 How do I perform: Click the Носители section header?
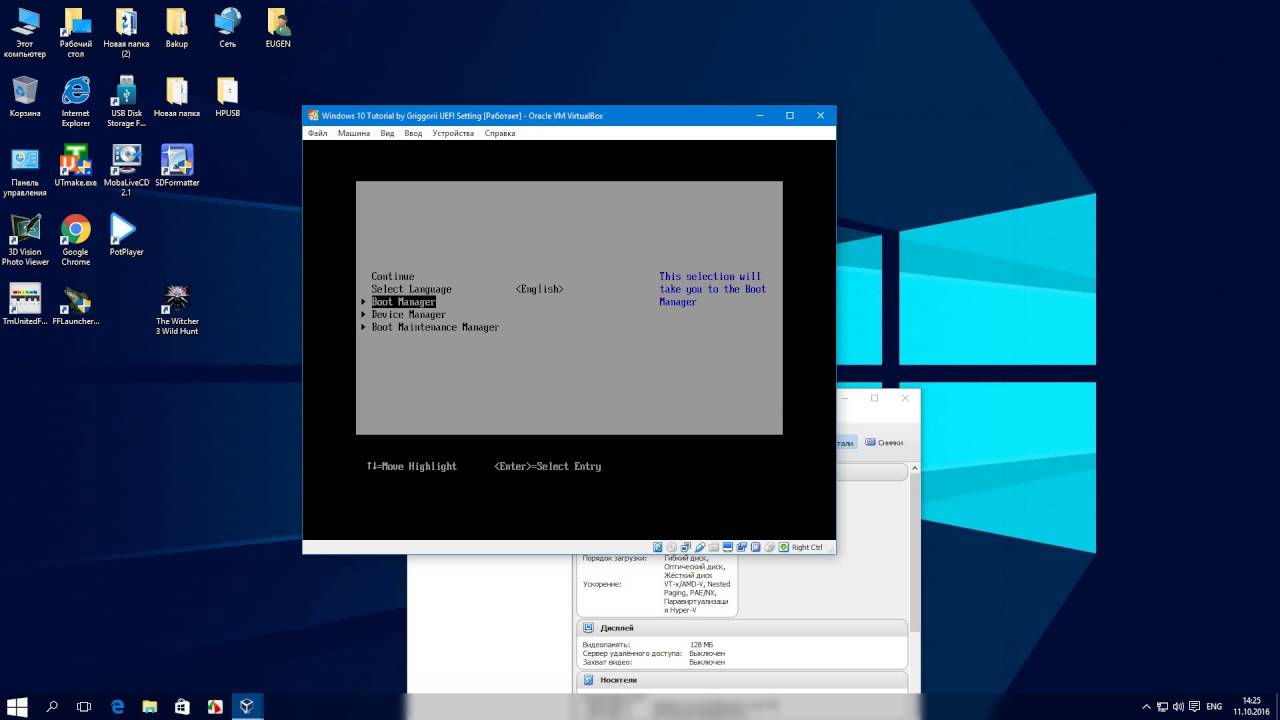click(x=742, y=680)
